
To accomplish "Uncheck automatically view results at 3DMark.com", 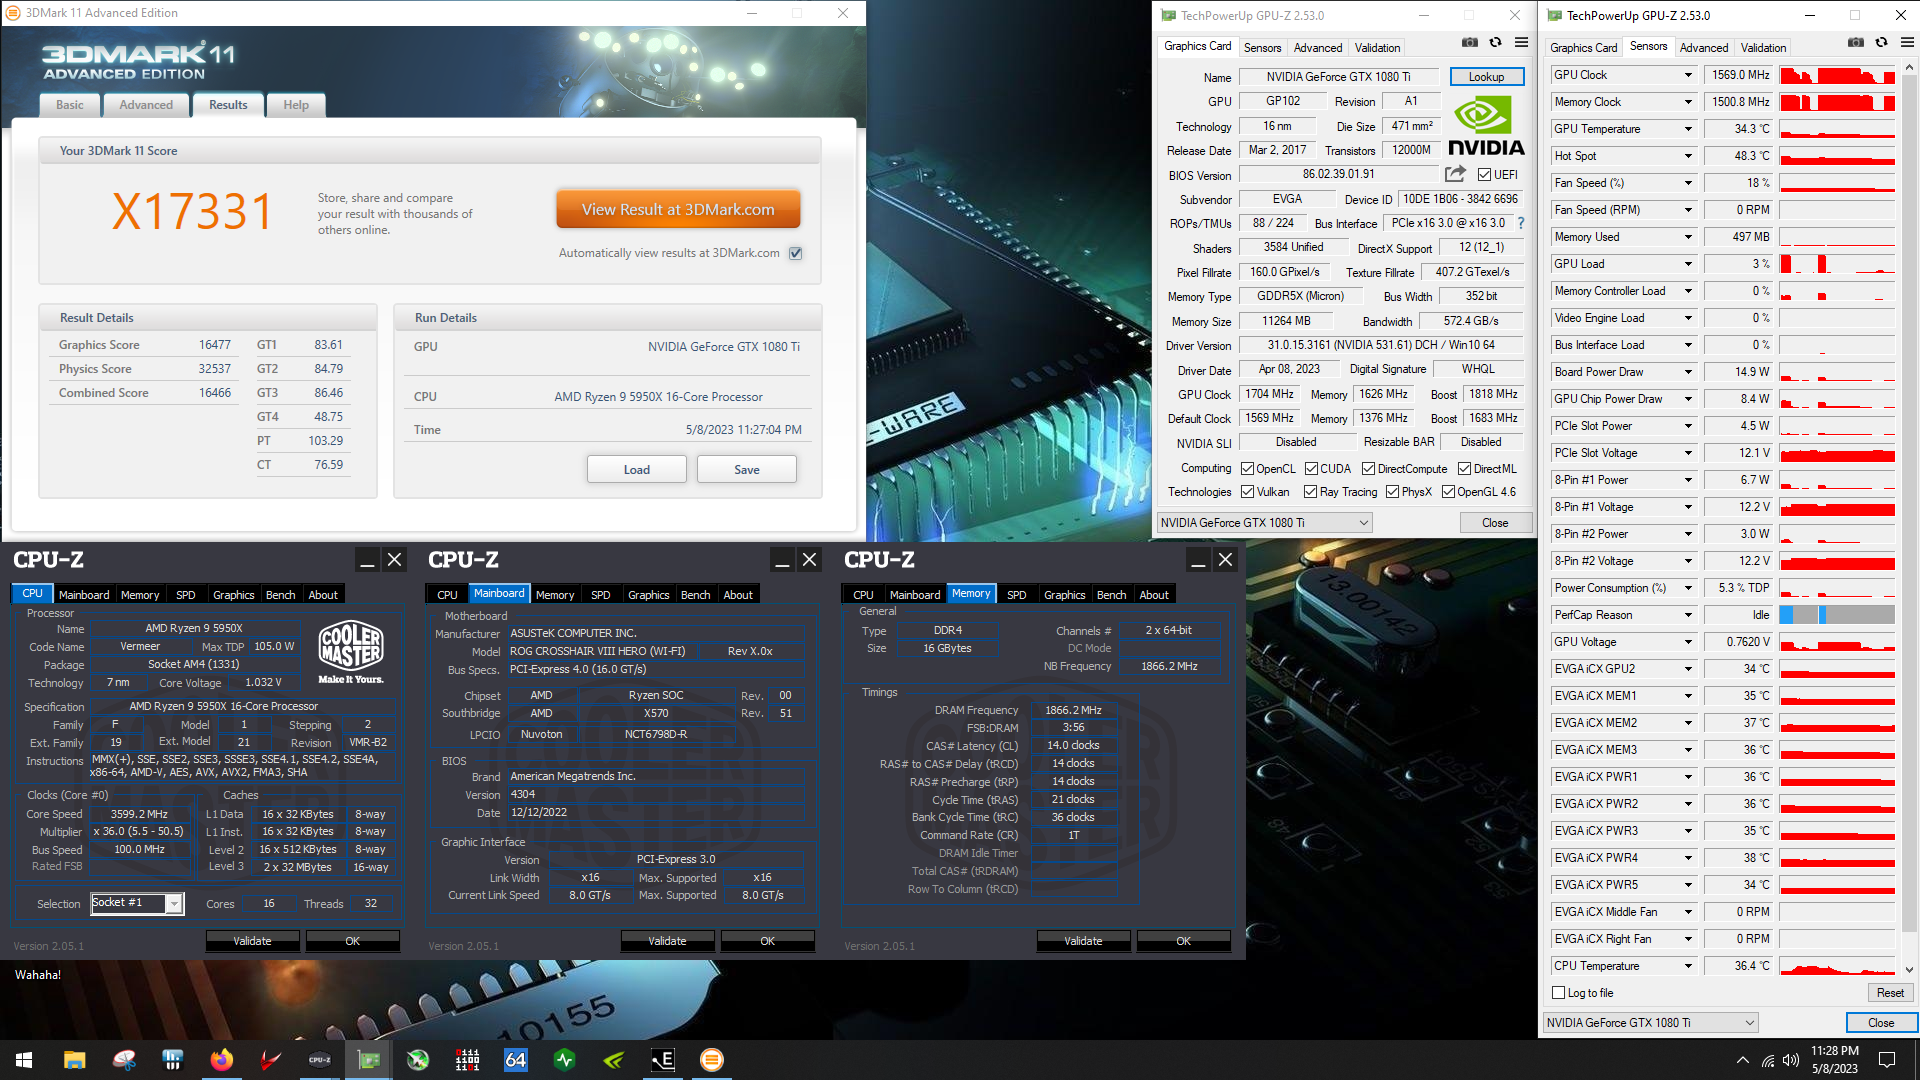I will [x=796, y=253].
